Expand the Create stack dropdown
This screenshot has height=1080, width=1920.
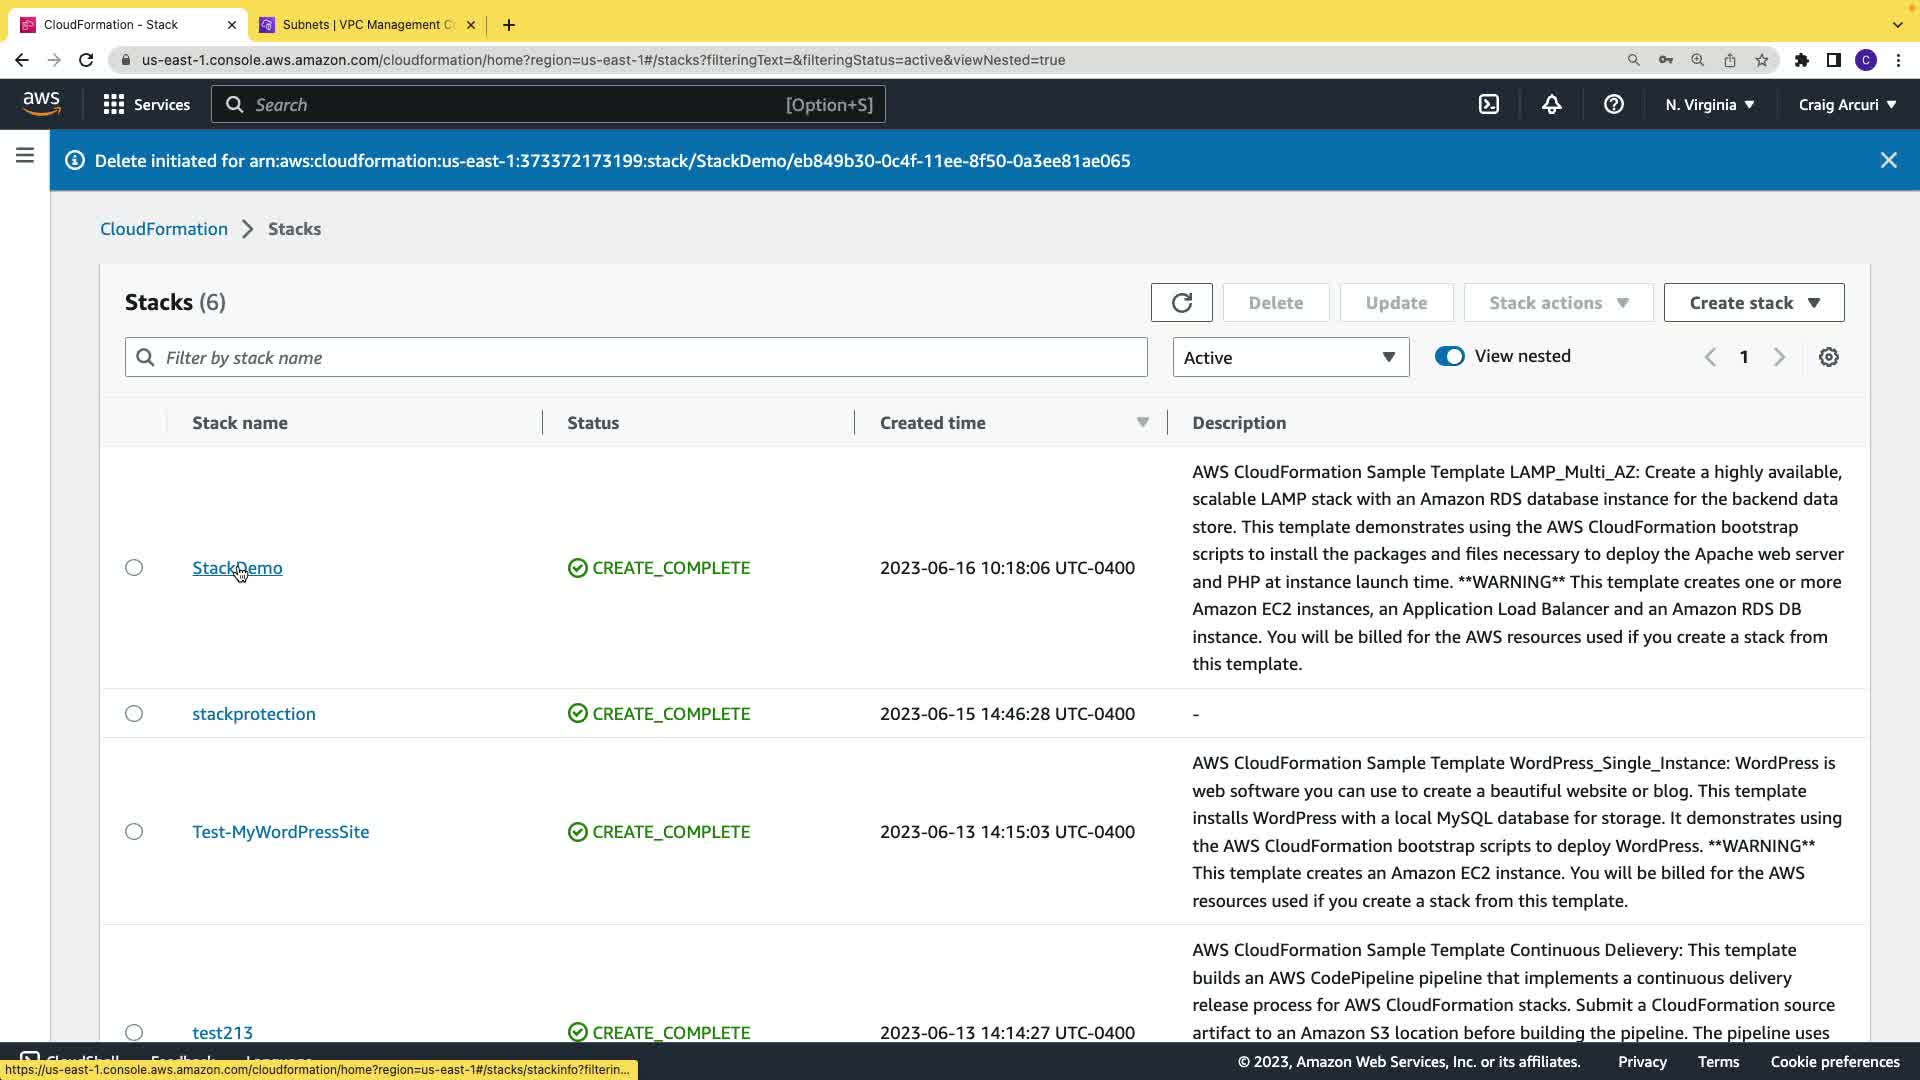pyautogui.click(x=1753, y=303)
